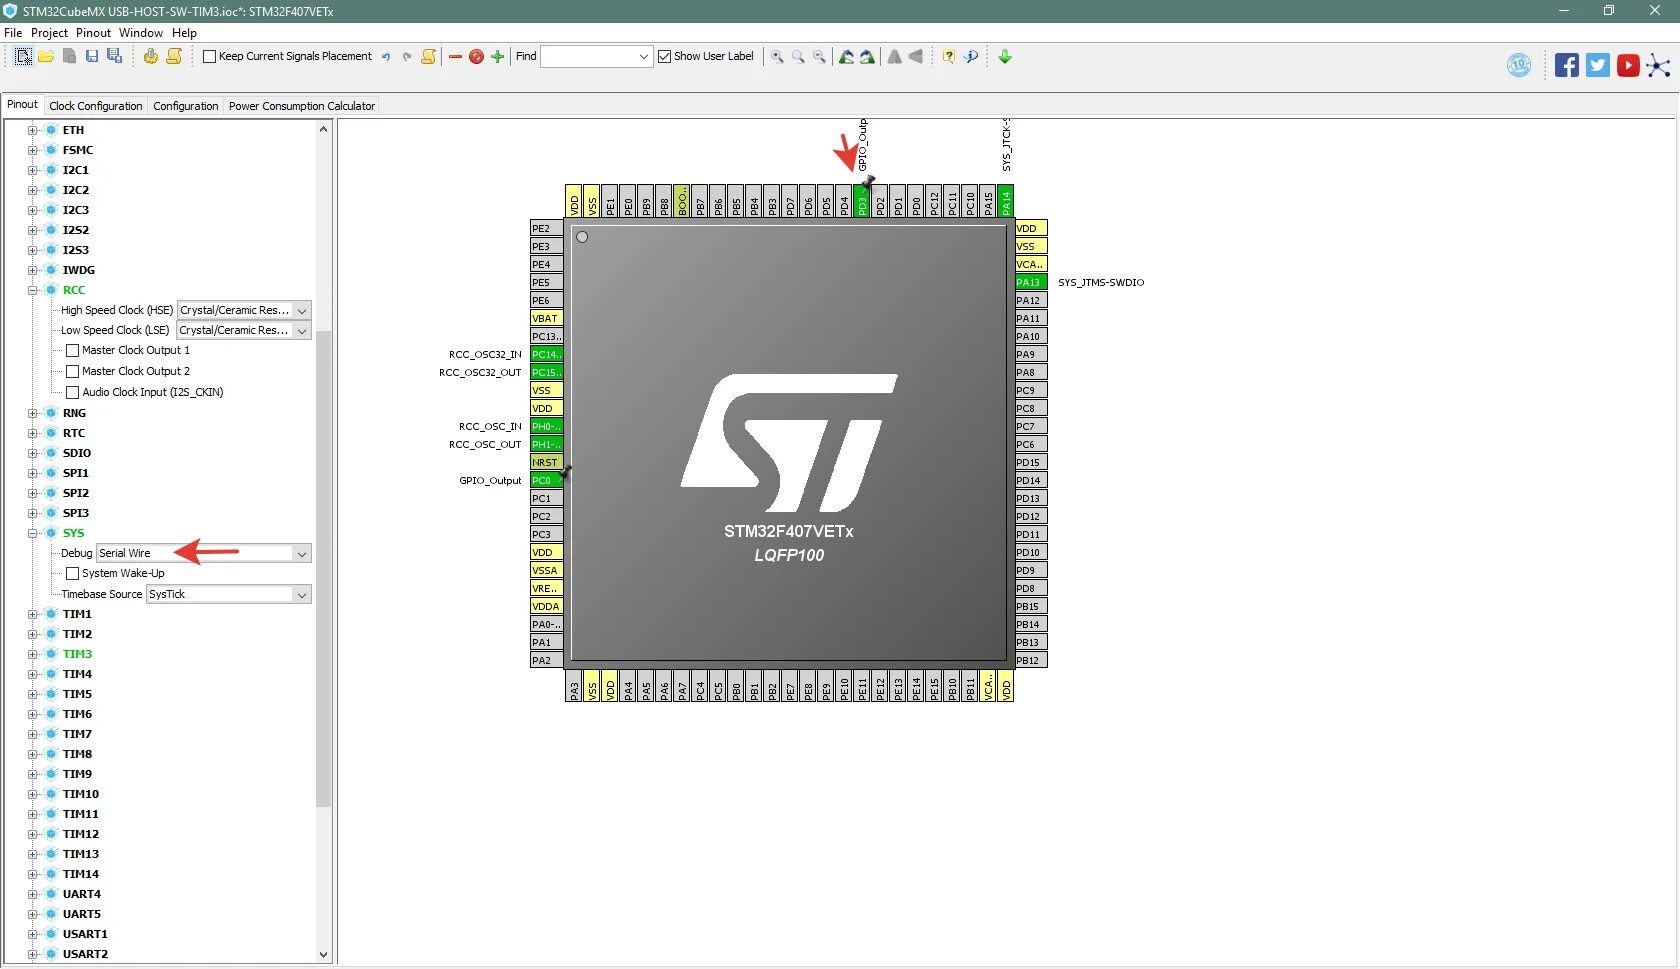Click the red minus toolbar icon
This screenshot has height=969, width=1680.
[456, 57]
